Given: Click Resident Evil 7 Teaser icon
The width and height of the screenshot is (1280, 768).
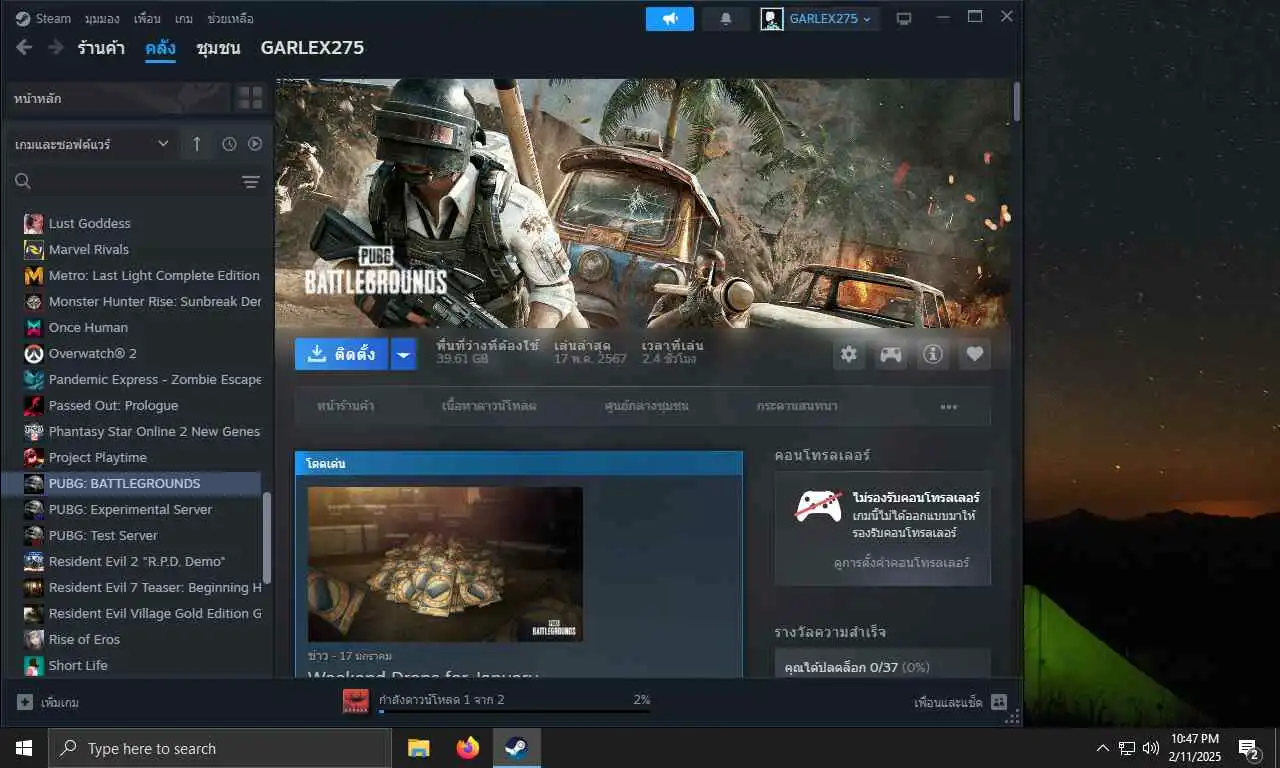Looking at the screenshot, I should (x=34, y=587).
